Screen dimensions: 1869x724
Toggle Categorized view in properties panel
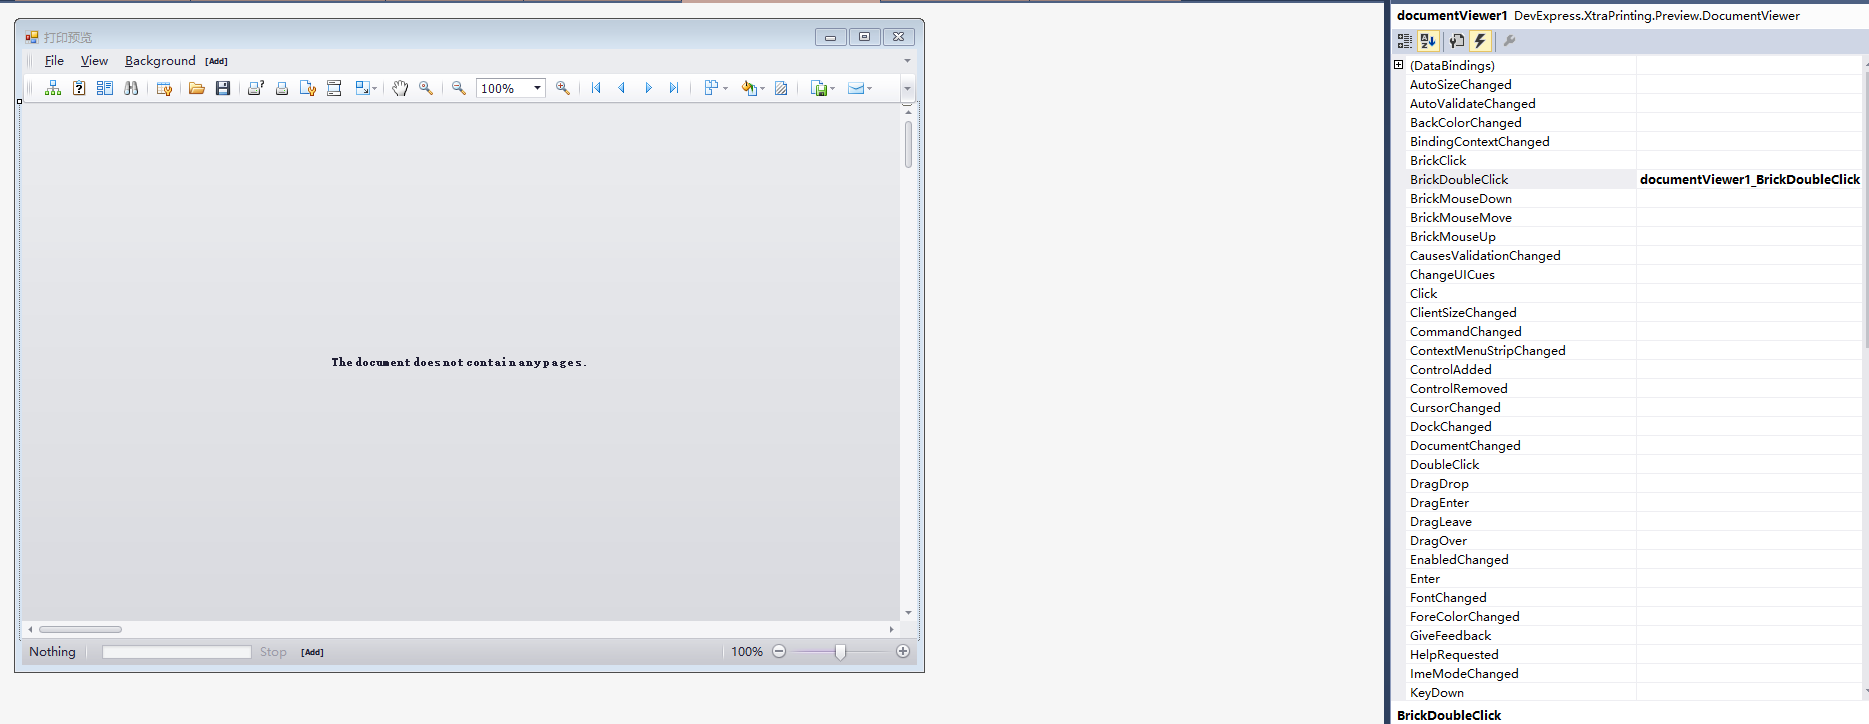point(1405,41)
